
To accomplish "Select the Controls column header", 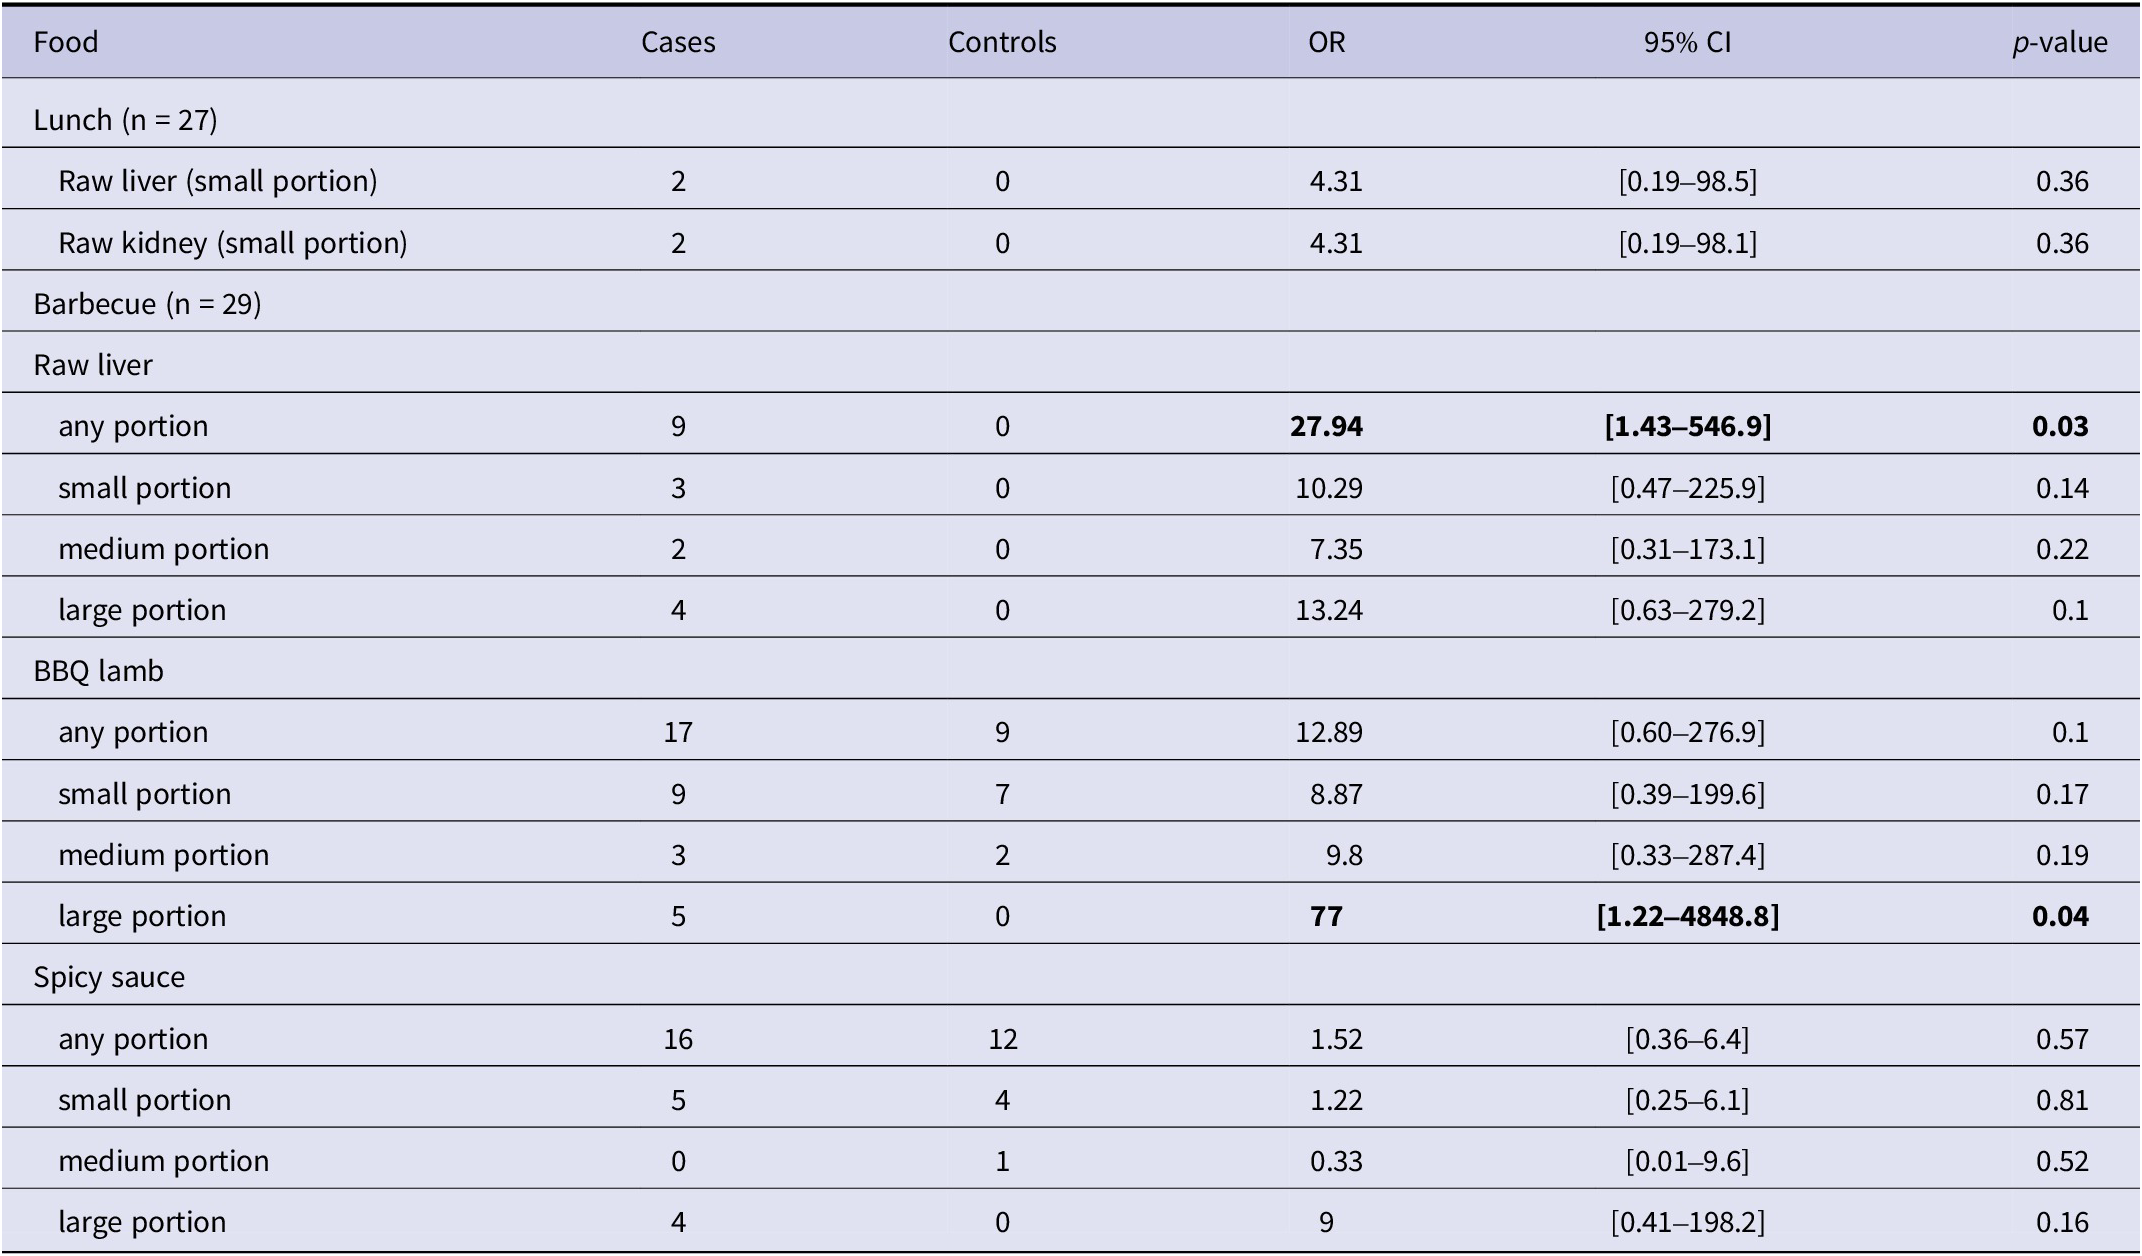I will pos(1002,42).
